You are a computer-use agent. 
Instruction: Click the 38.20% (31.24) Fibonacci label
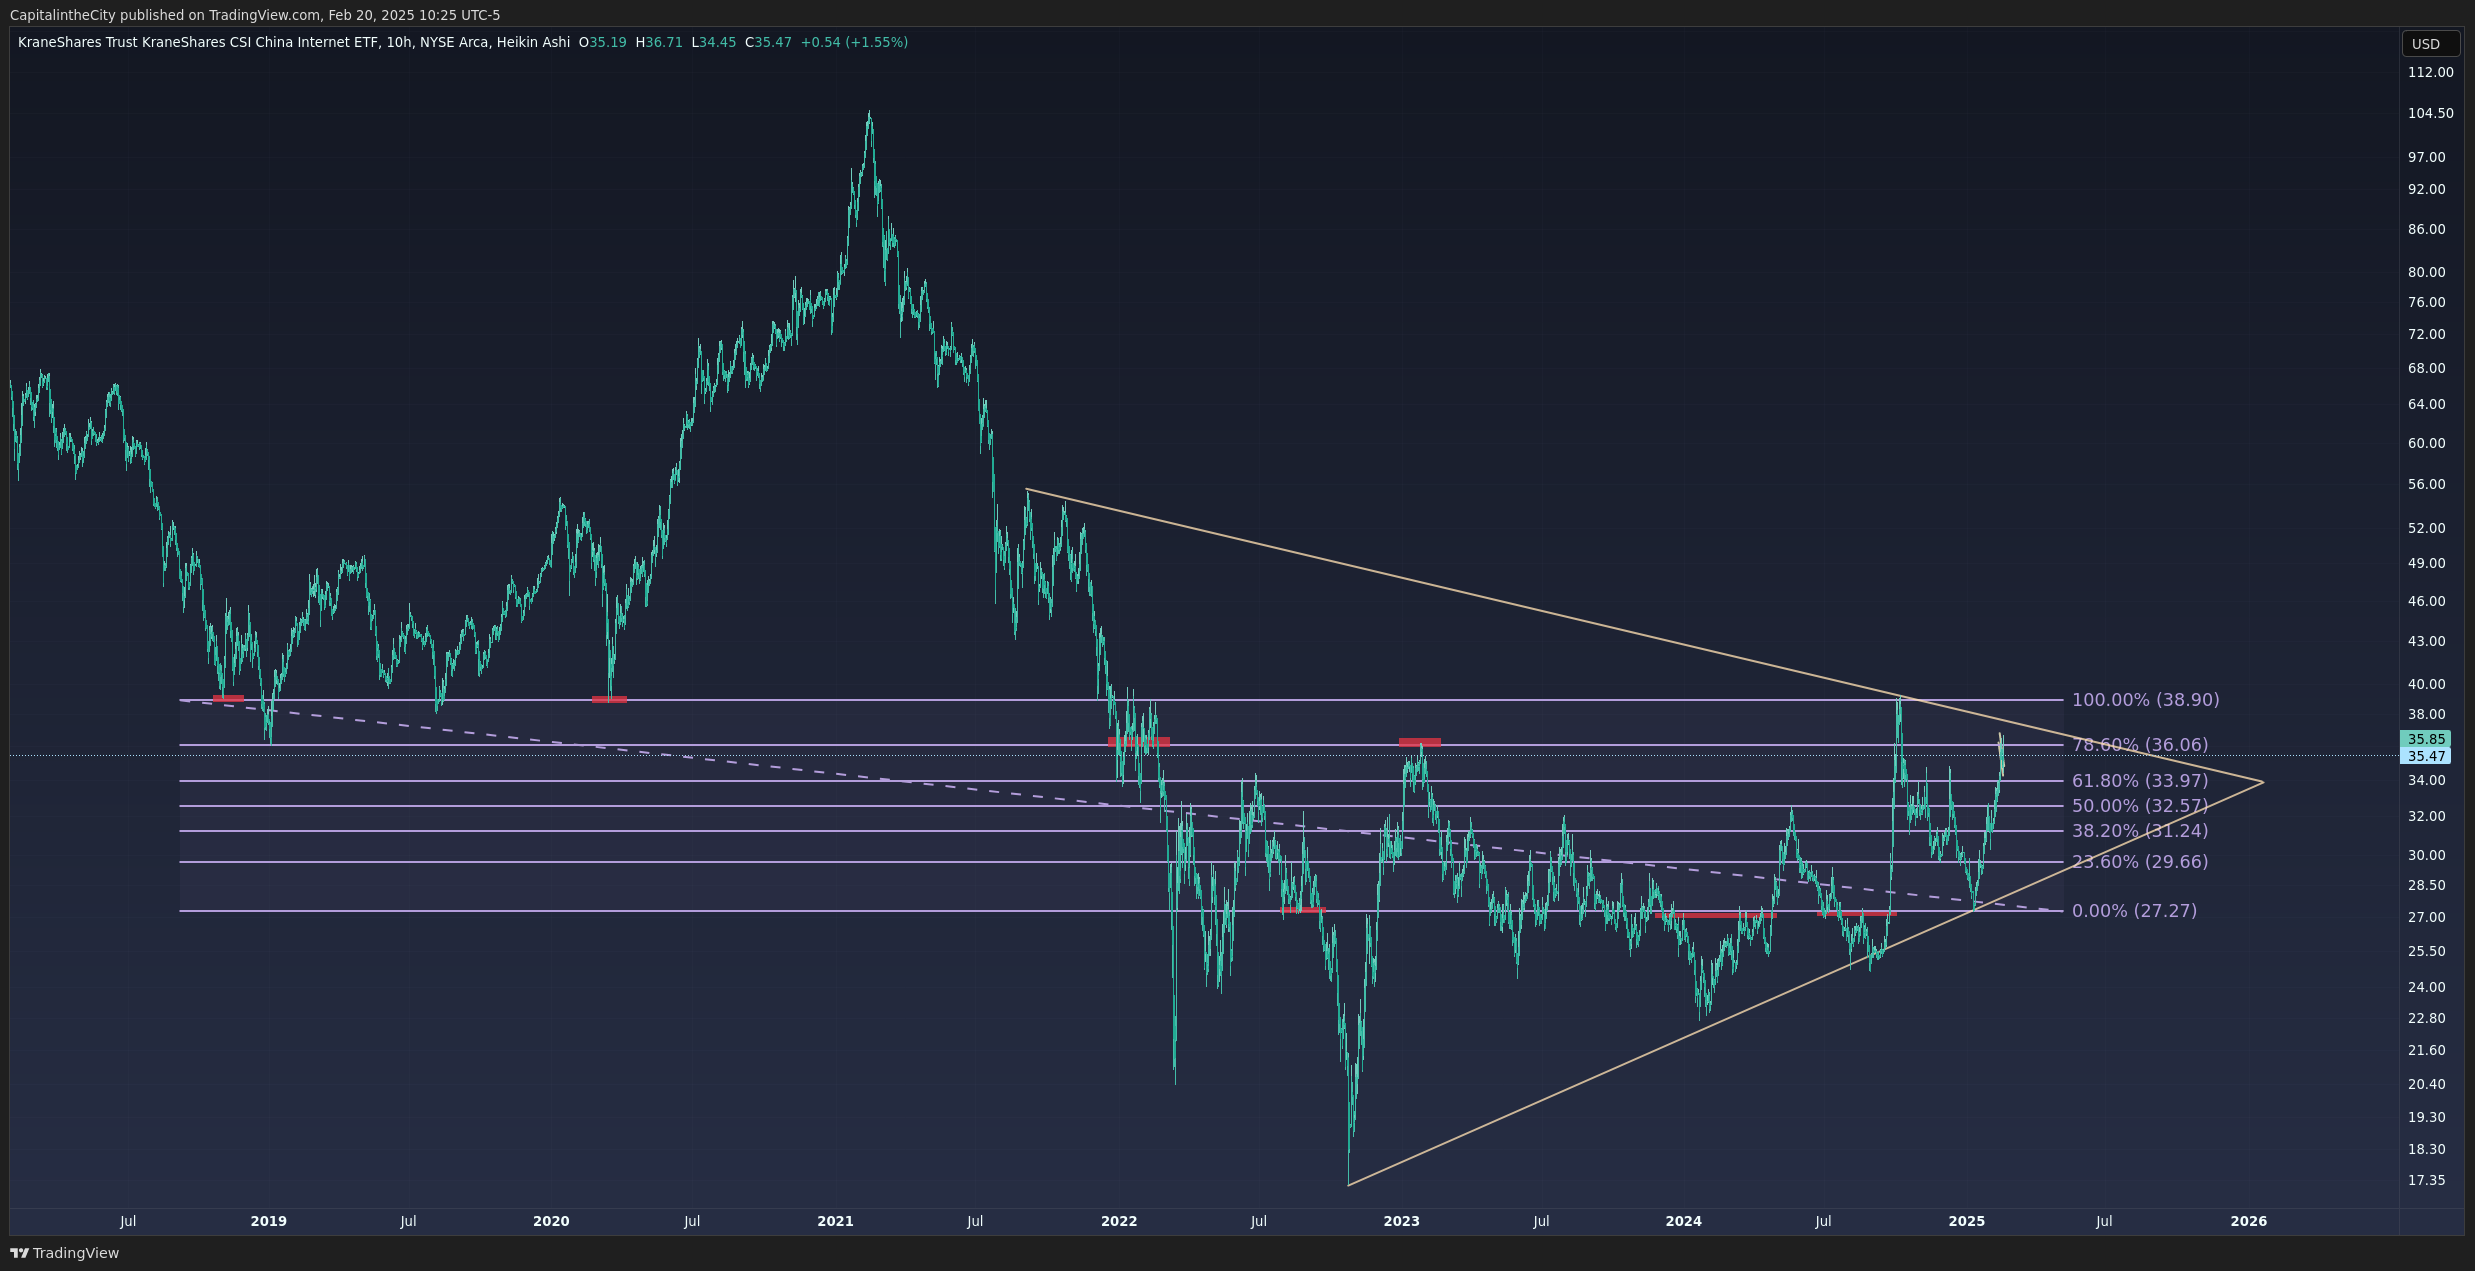tap(2140, 831)
